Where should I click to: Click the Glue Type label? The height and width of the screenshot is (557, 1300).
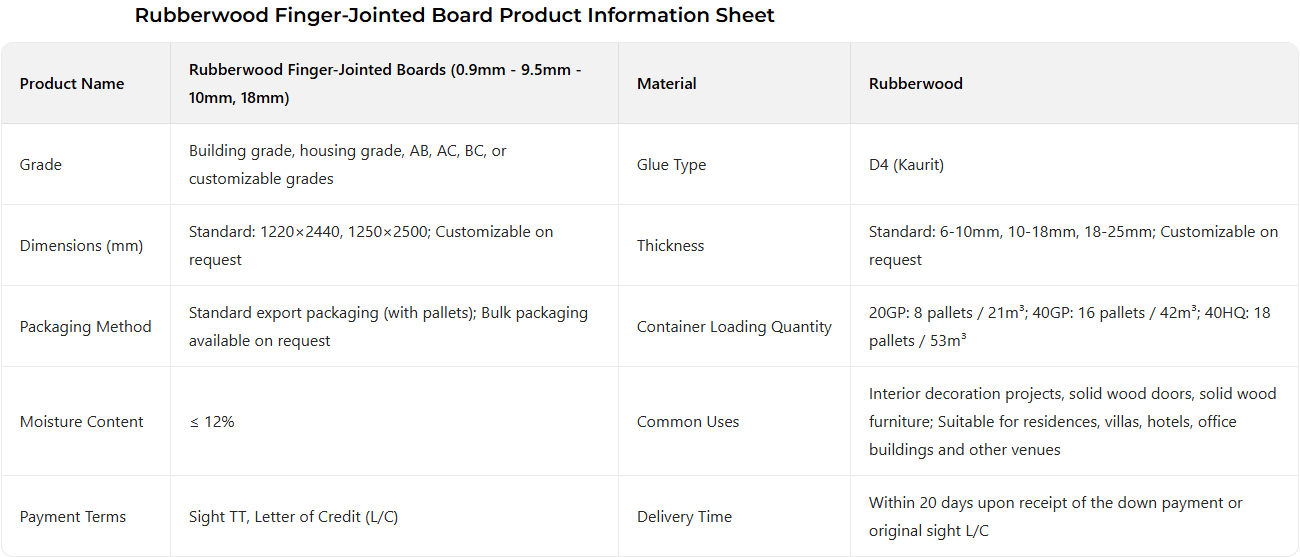click(x=671, y=165)
